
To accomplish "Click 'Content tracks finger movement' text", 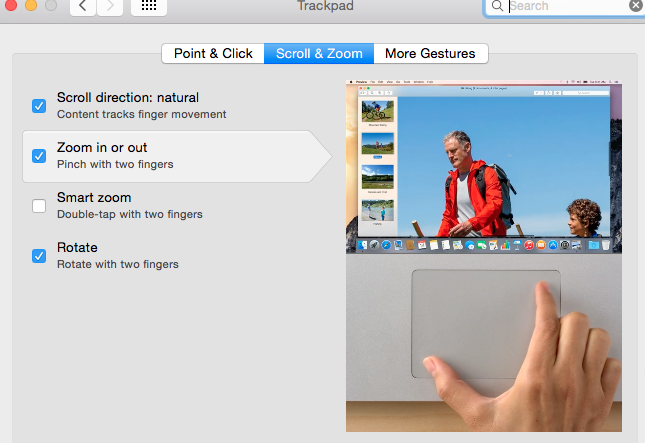I will point(142,114).
